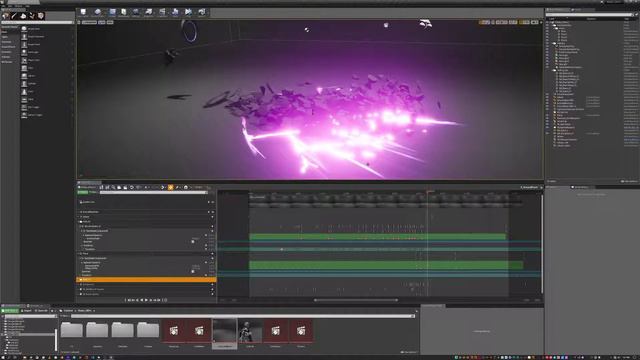
Task: Open the File menu
Action: tap(4, 6)
